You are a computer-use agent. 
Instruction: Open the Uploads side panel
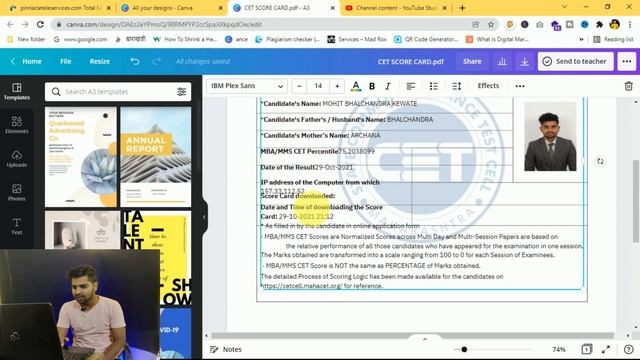[17, 159]
